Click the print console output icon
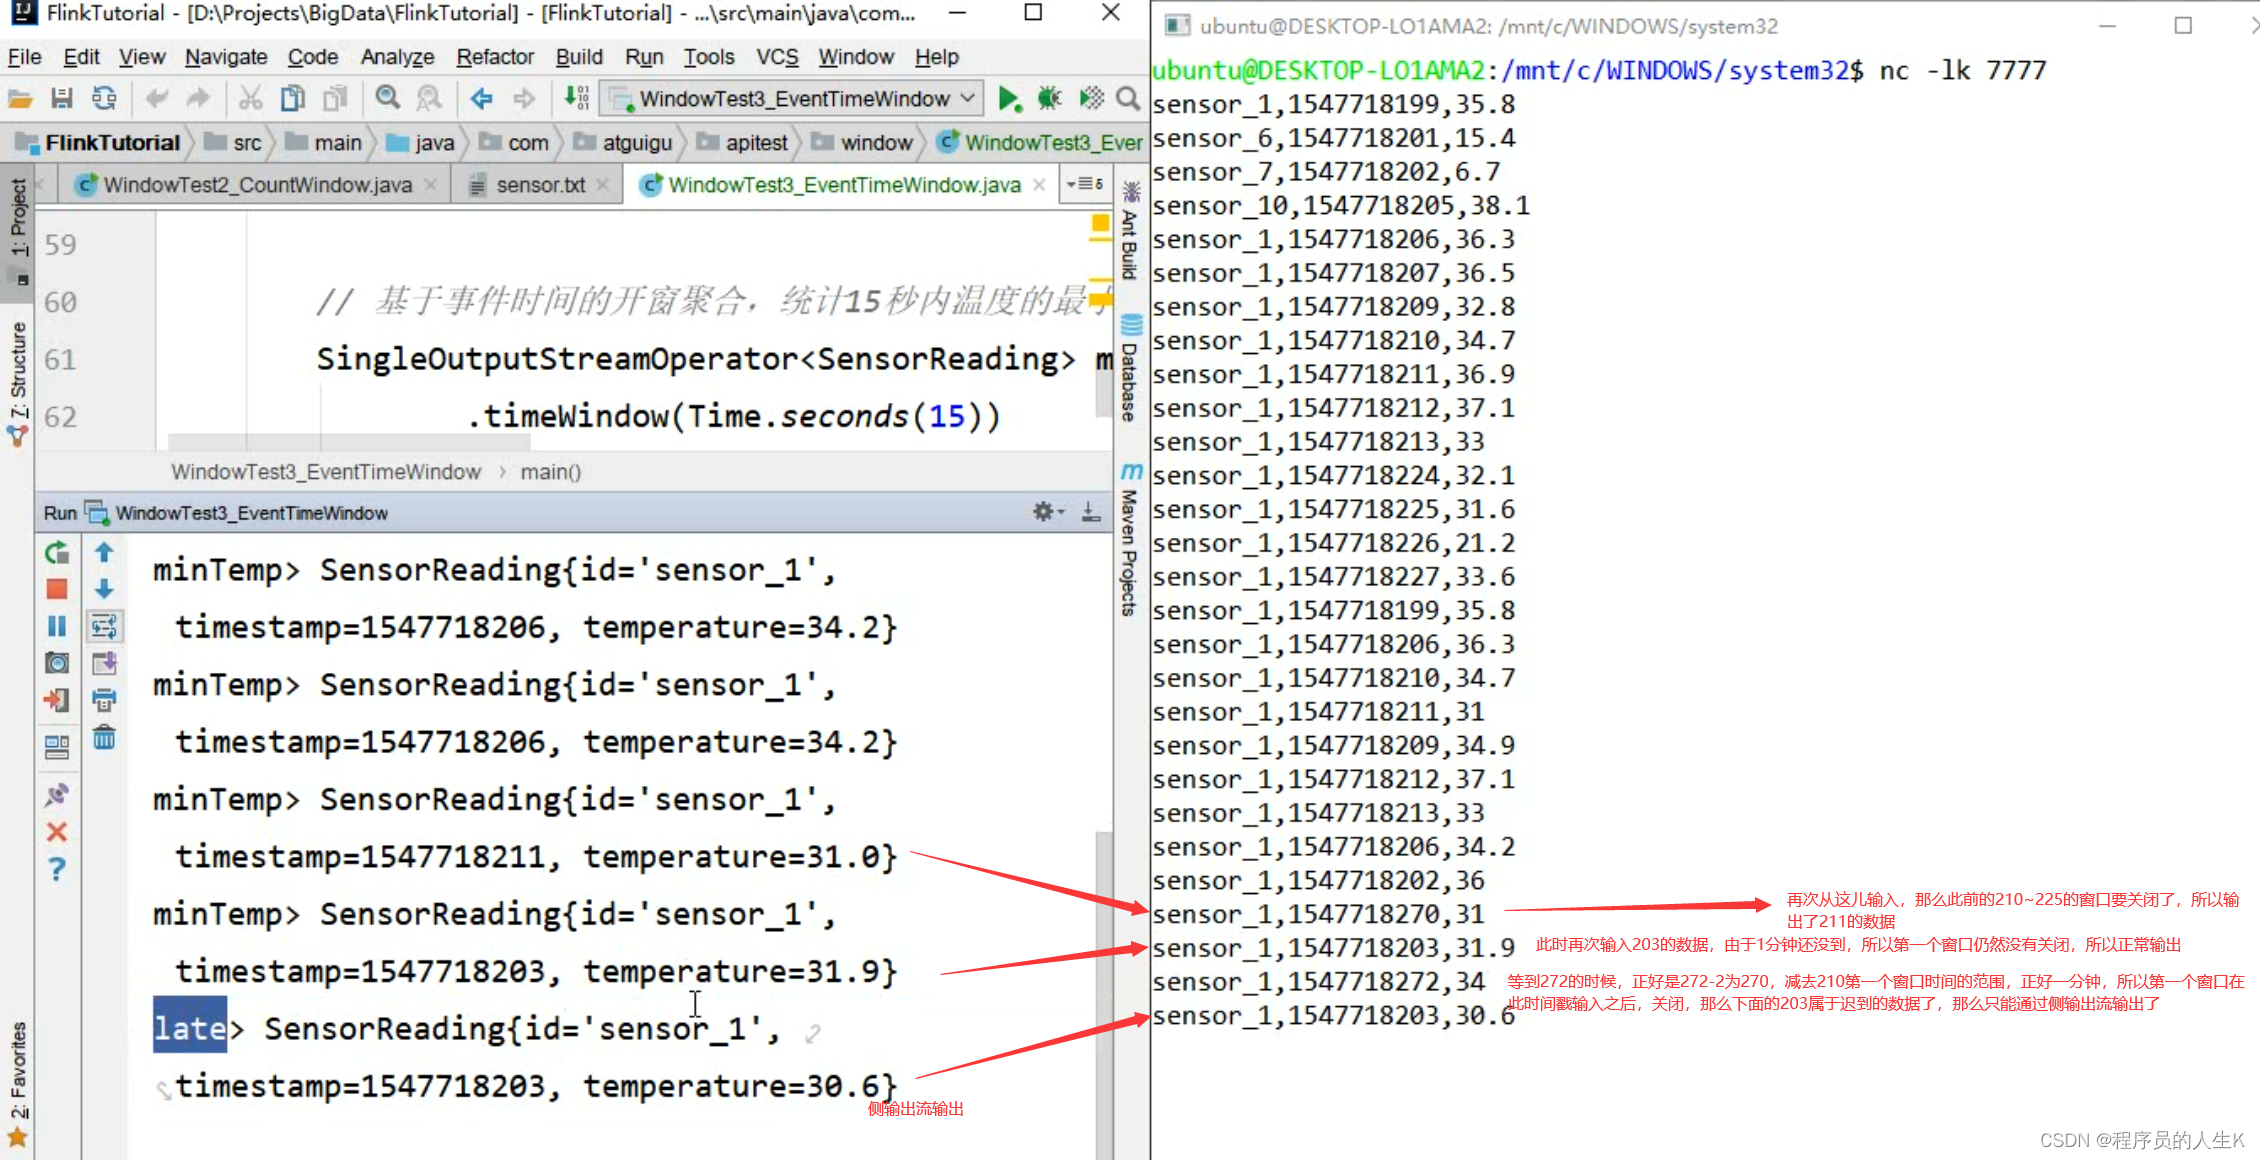 click(104, 700)
